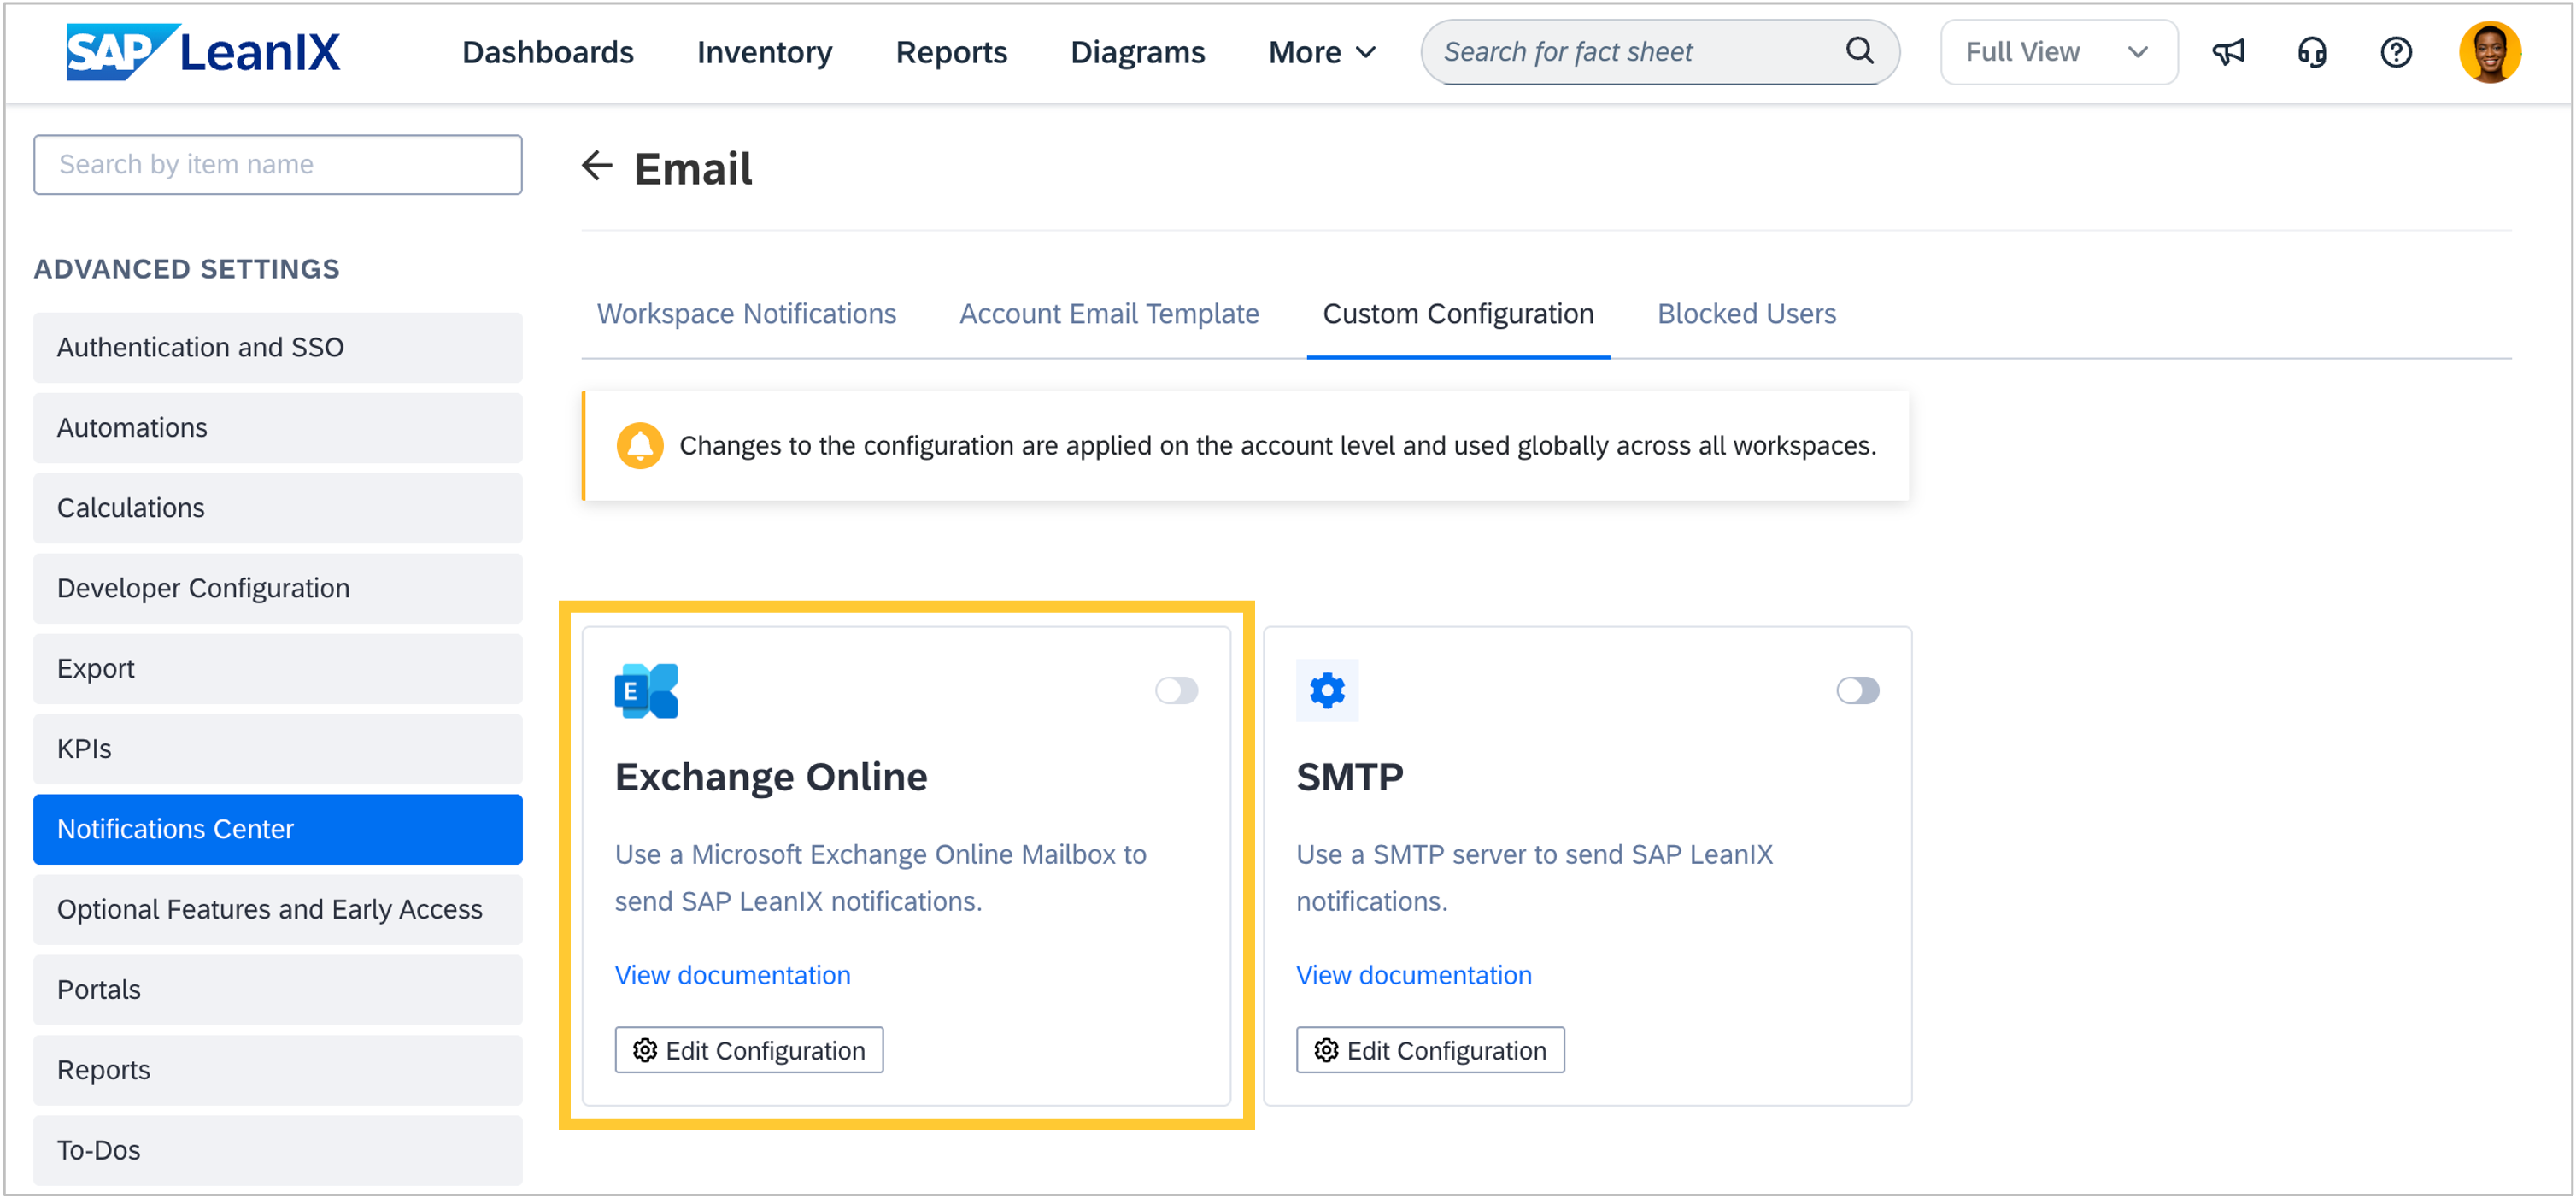Screen dimensions: 2576x1198
Task: Open the Full View dropdown
Action: pyautogui.click(x=2057, y=52)
